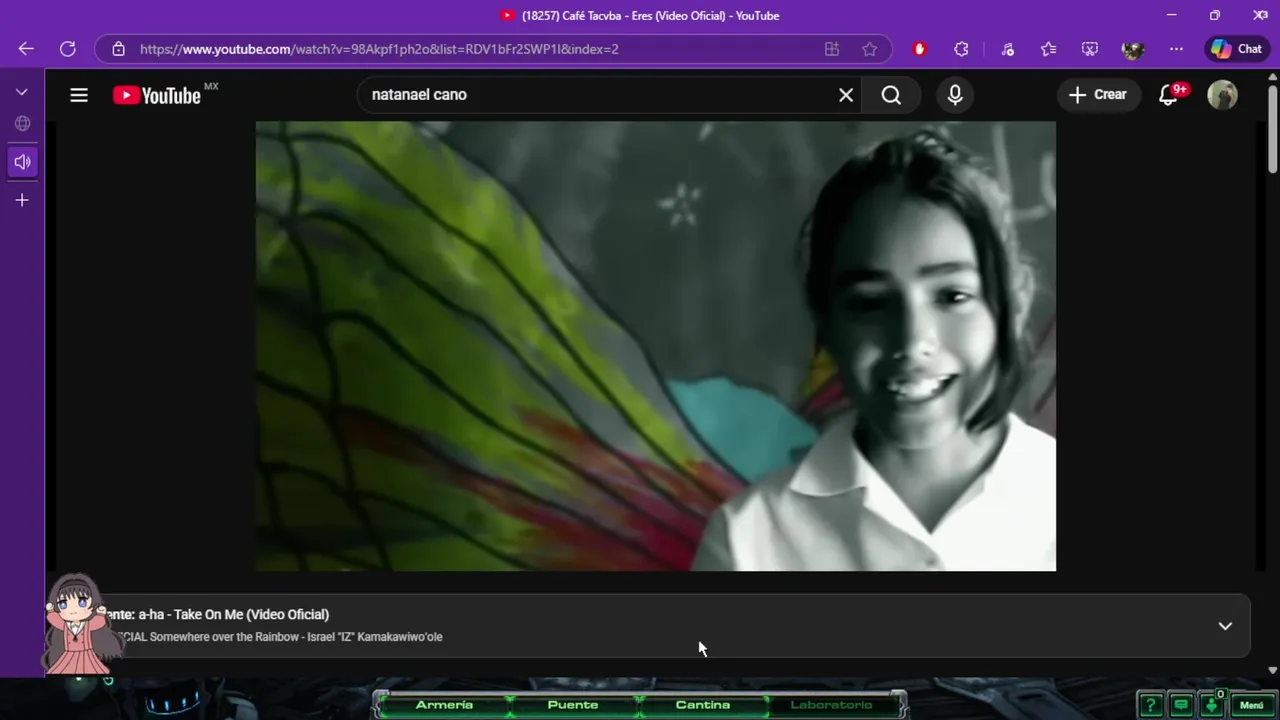The width and height of the screenshot is (1280, 720).
Task: Click the Café Tacvba video player
Action: [656, 346]
